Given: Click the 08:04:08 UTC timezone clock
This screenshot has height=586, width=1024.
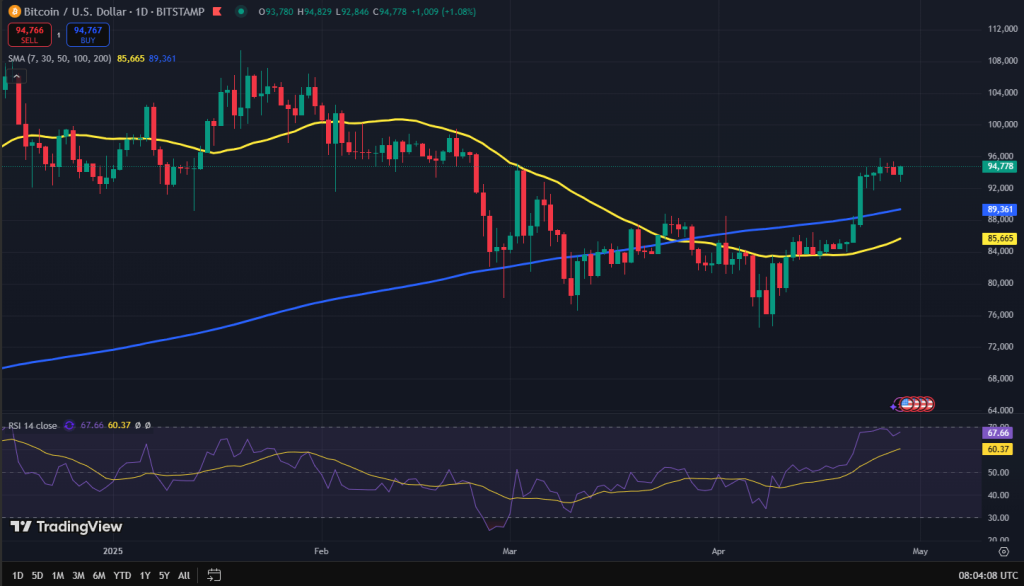Looking at the screenshot, I should (988, 576).
